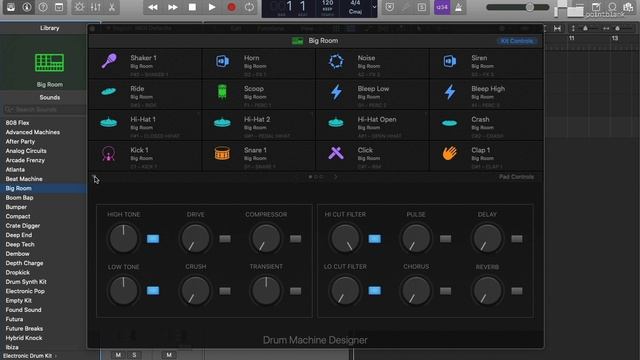Image resolution: width=640 pixels, height=360 pixels.
Task: Select the Click pad crossed sticks icon
Action: click(x=336, y=153)
